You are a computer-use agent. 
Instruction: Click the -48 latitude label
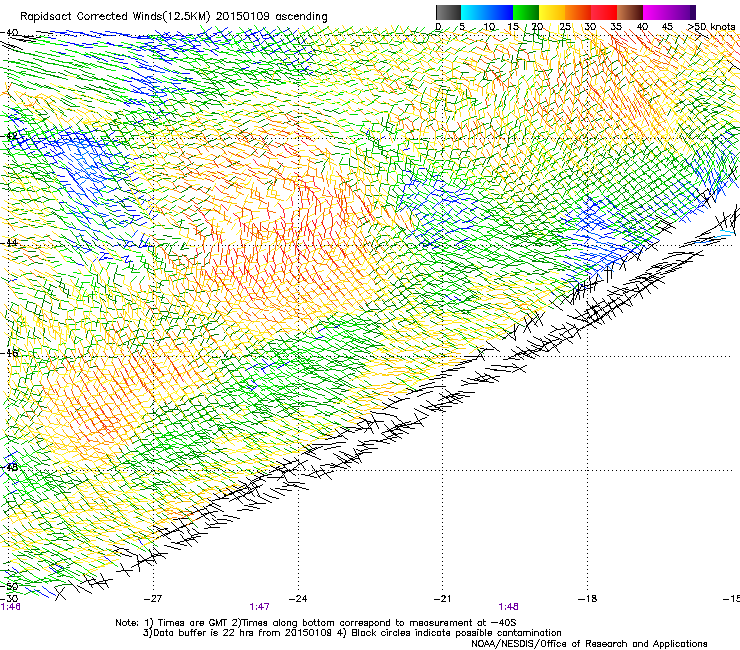click(x=9, y=467)
